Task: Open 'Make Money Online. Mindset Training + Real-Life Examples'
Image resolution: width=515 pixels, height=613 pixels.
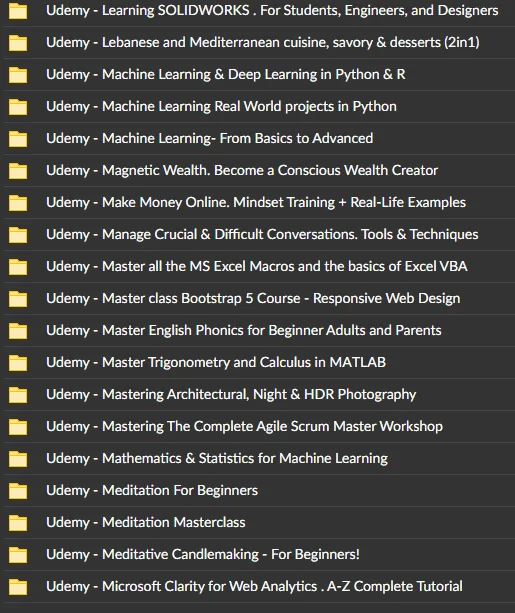Action: [x=284, y=203]
